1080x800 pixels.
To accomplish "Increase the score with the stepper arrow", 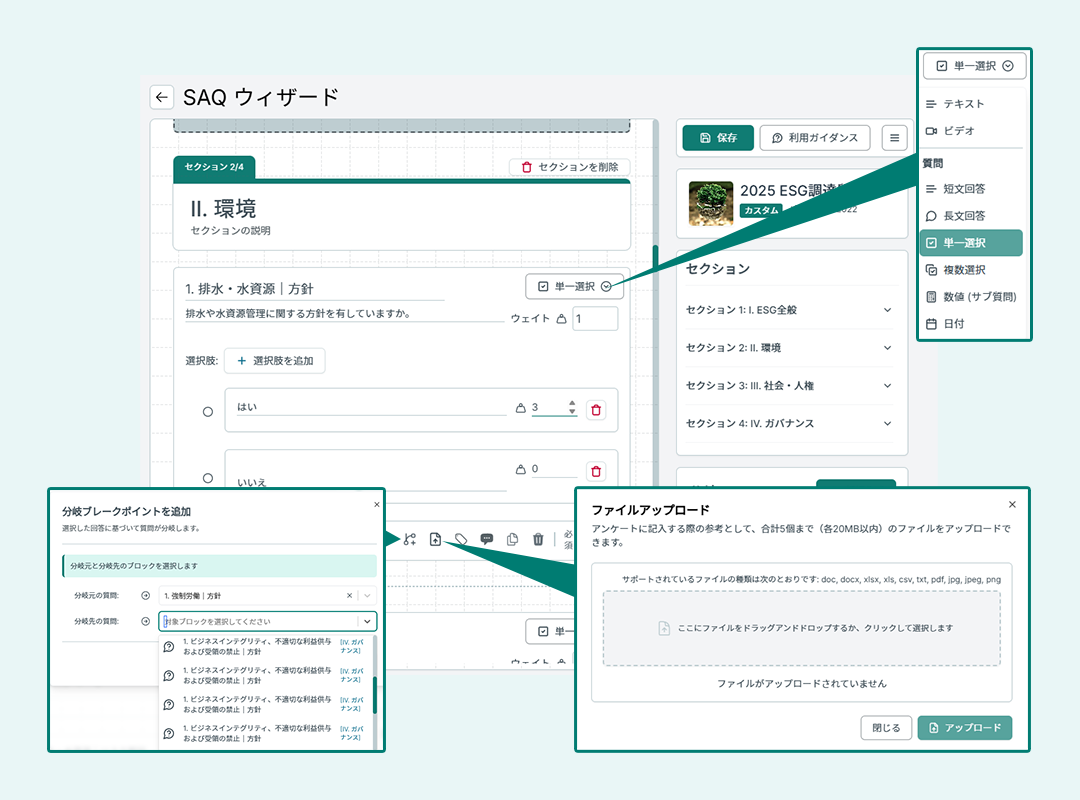I will (571, 403).
